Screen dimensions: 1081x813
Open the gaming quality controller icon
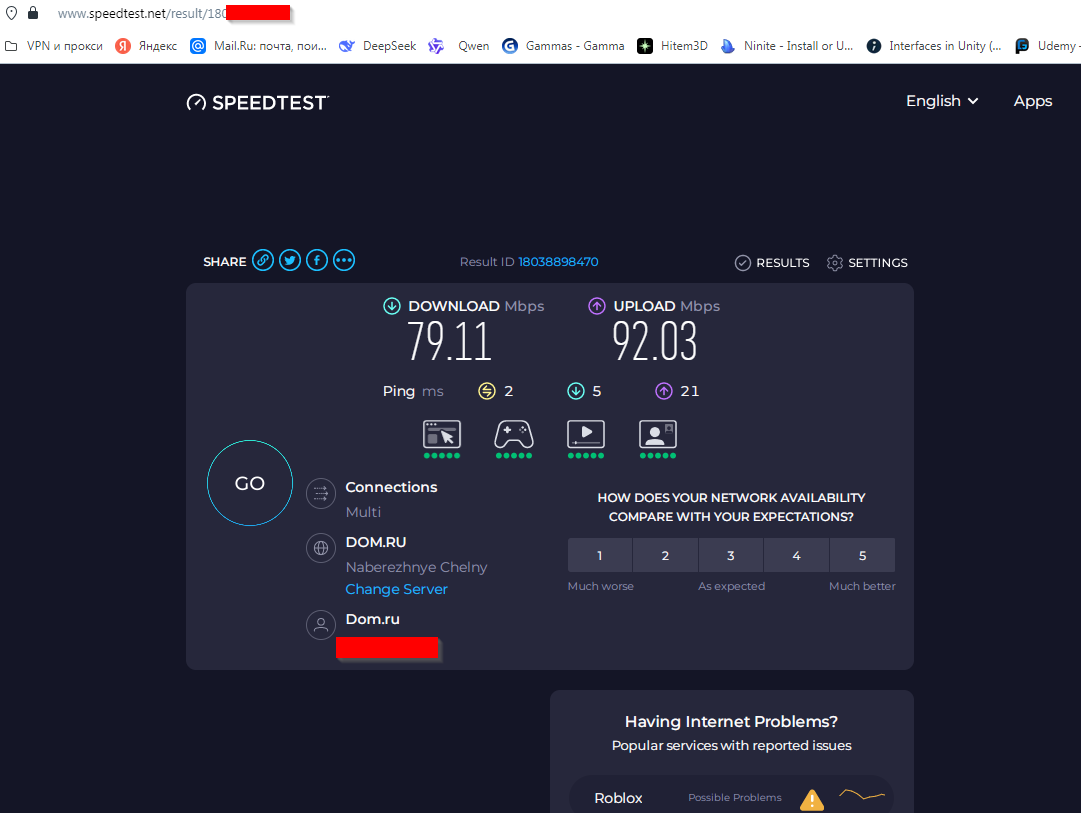(514, 434)
